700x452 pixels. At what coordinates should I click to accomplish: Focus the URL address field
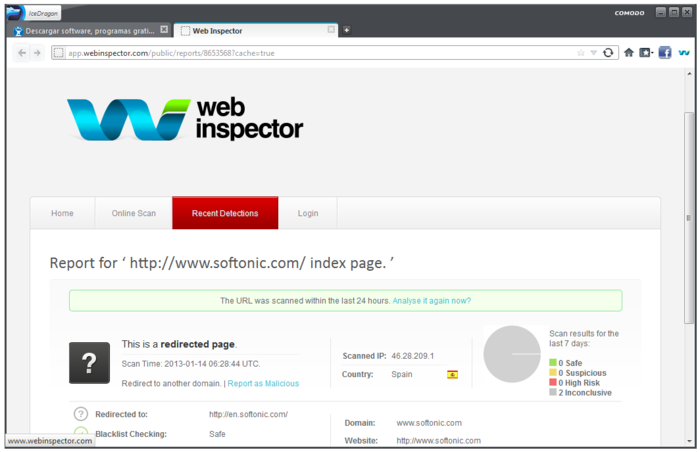point(312,53)
